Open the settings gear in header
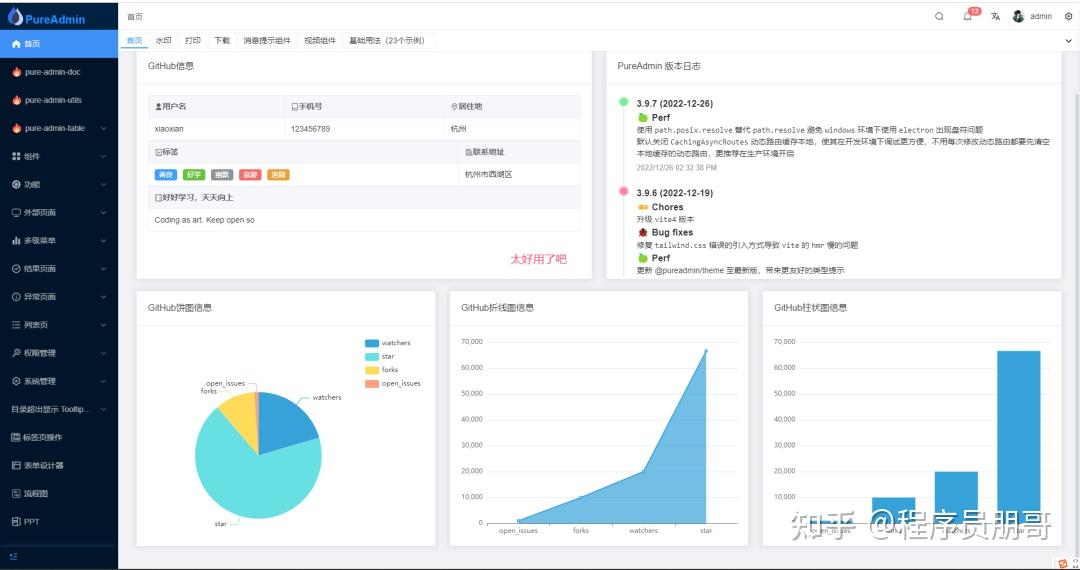This screenshot has height=570, width=1080. [x=1068, y=17]
